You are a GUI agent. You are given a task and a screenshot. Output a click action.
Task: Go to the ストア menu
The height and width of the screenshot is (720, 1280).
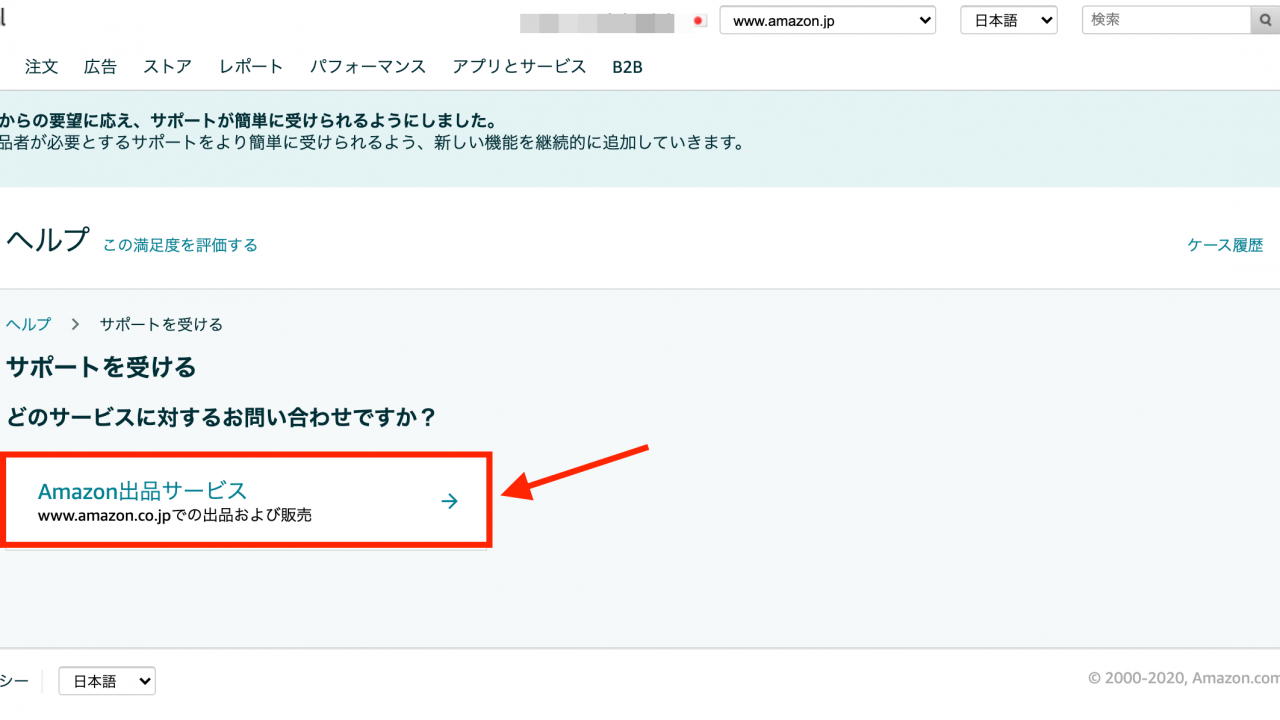(167, 67)
